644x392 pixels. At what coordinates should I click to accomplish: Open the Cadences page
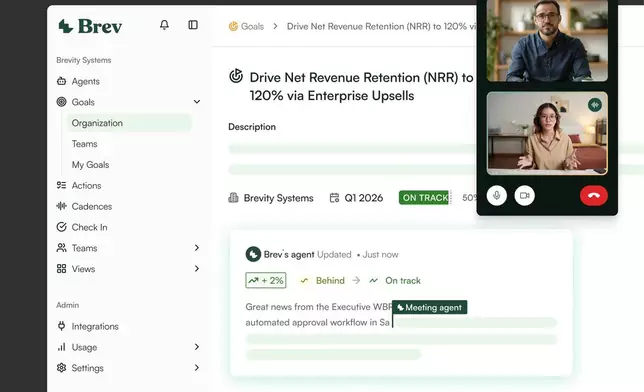coord(92,206)
